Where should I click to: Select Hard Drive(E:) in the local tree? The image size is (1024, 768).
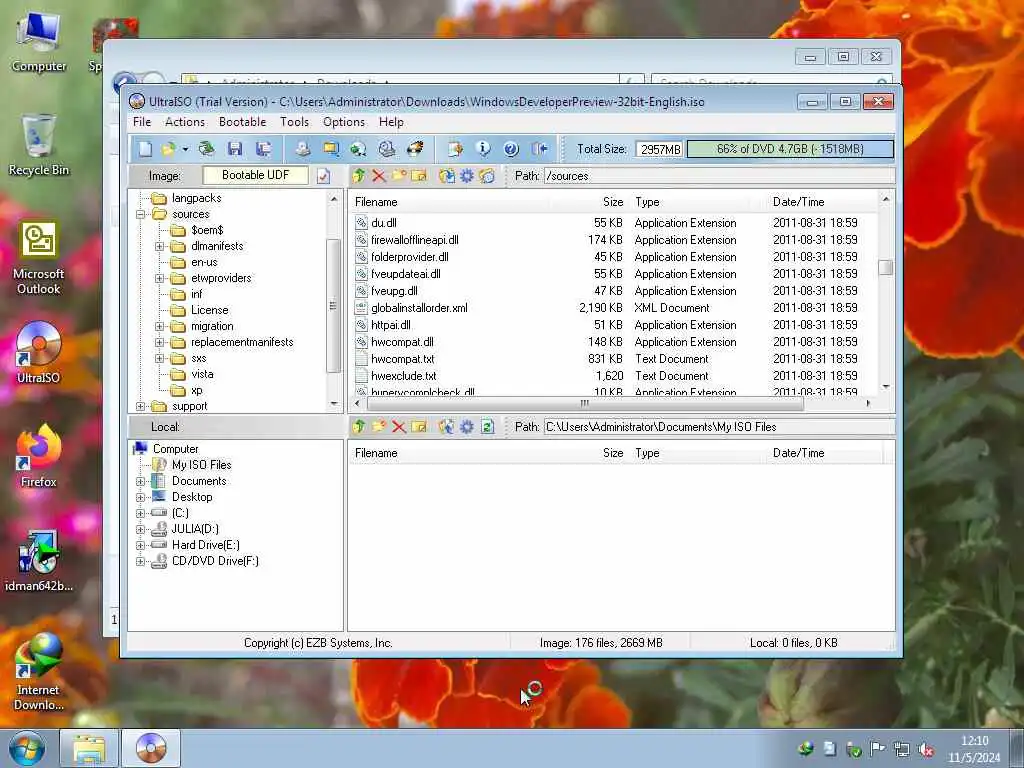click(x=205, y=545)
